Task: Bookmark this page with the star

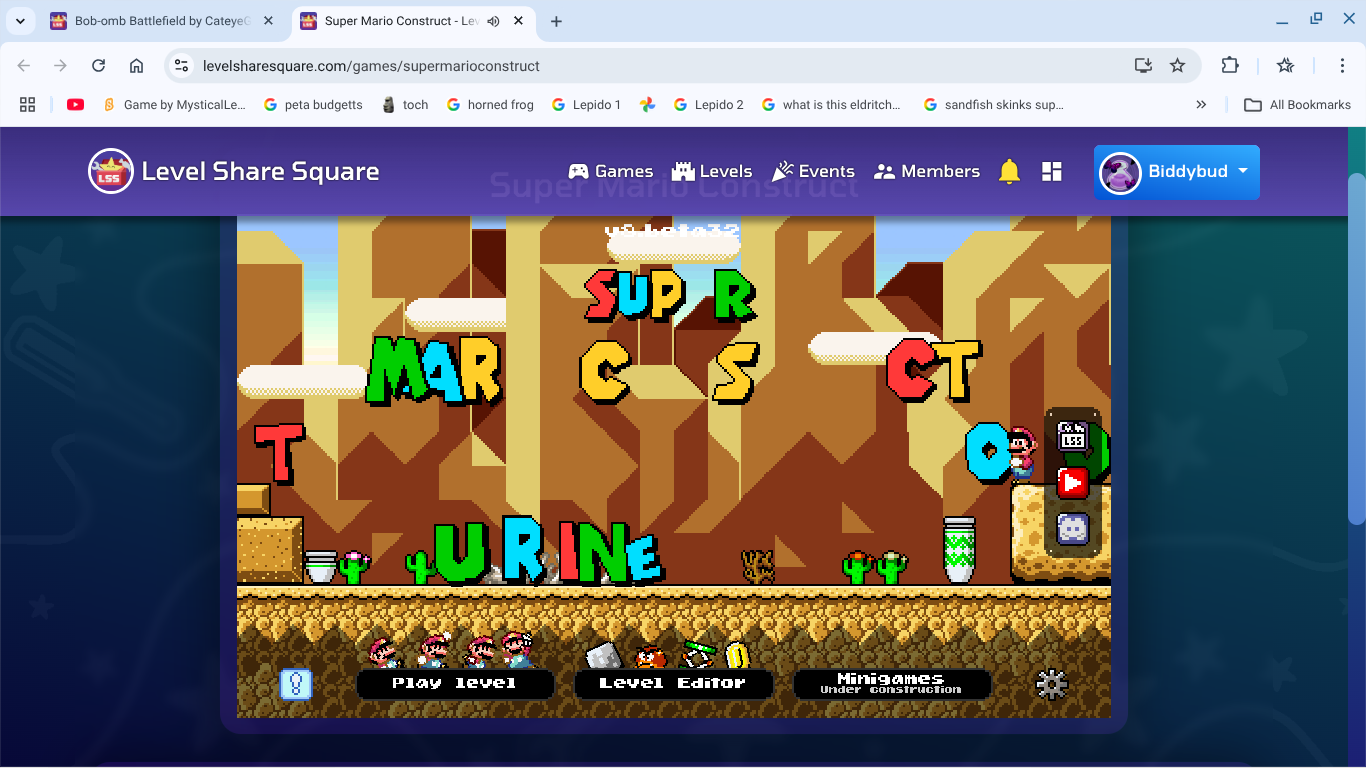Action: (1178, 65)
